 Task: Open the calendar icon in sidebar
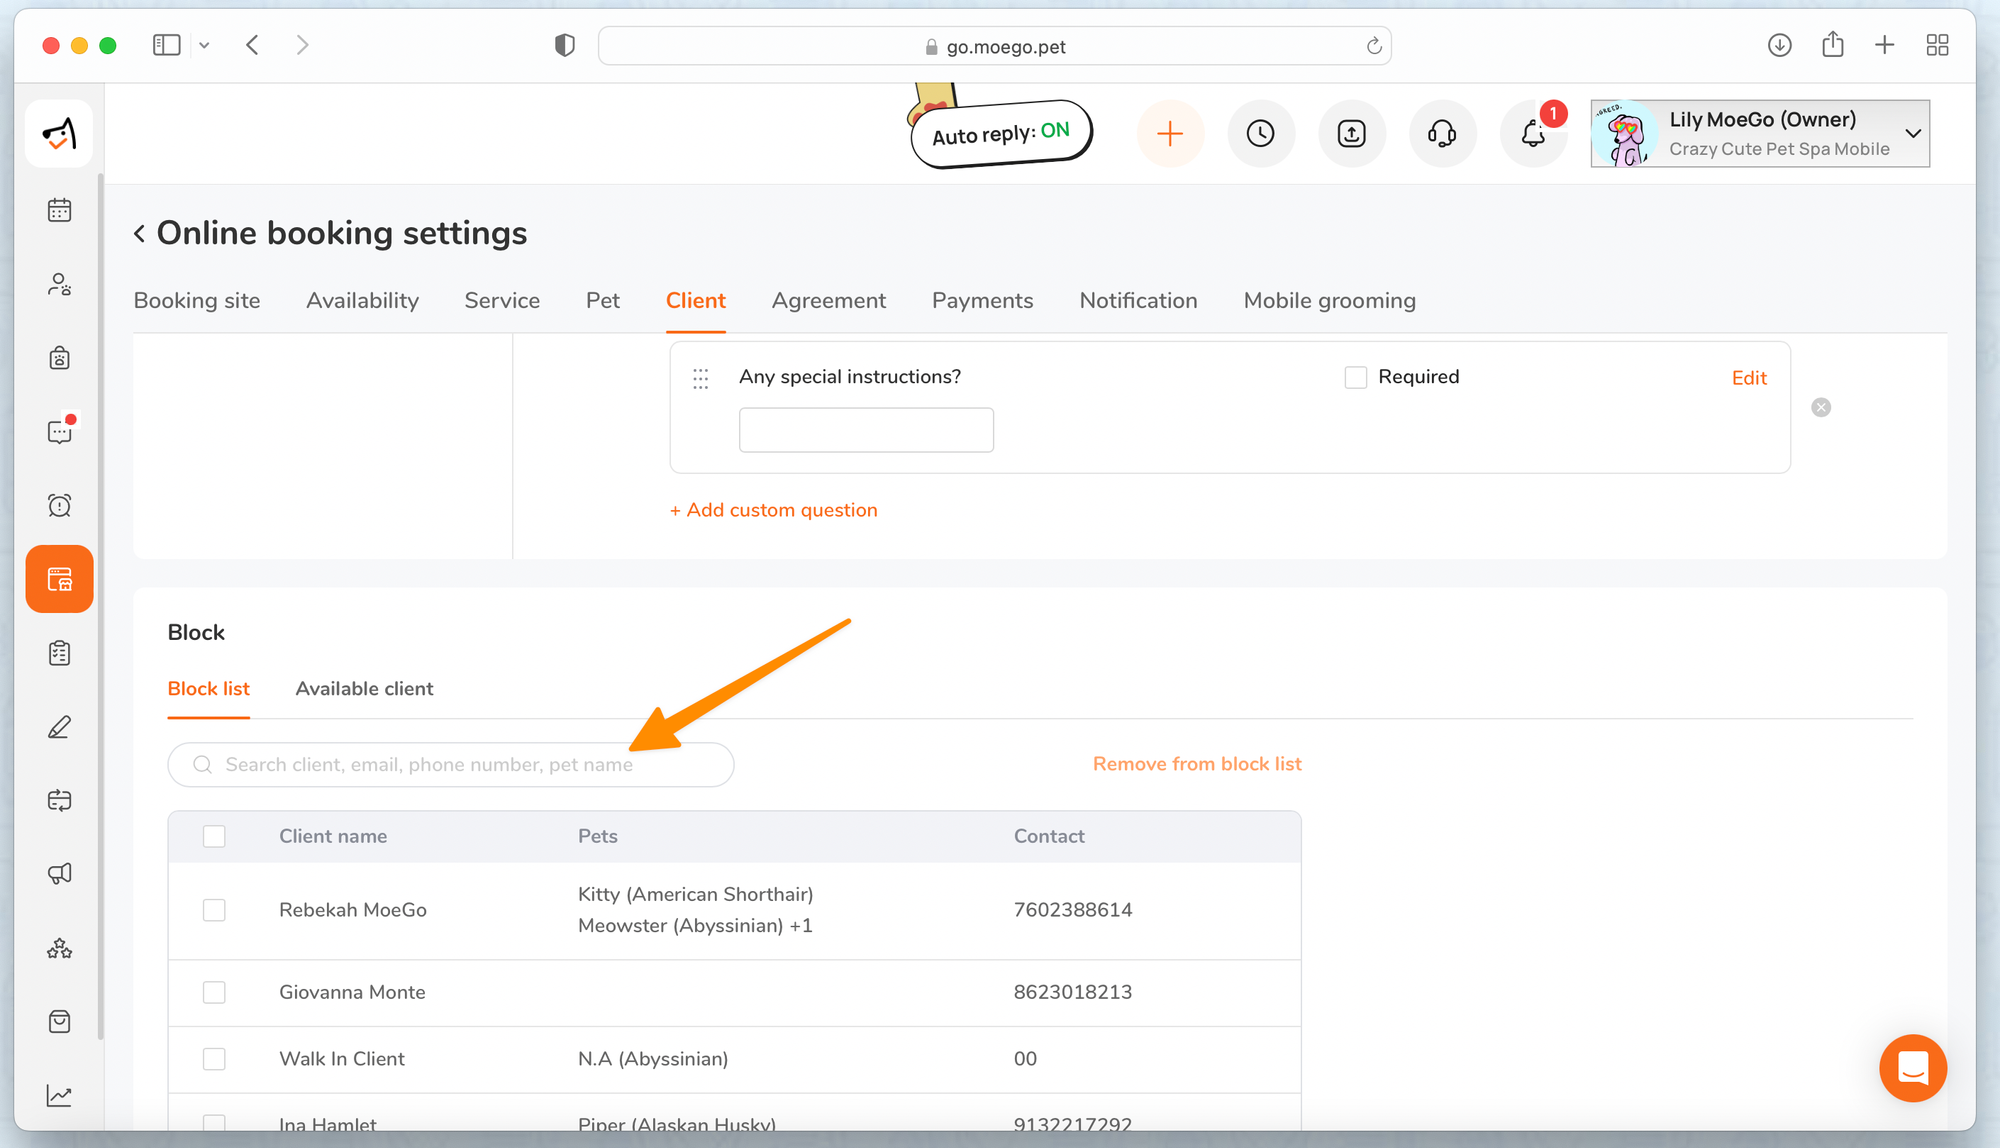(x=59, y=210)
